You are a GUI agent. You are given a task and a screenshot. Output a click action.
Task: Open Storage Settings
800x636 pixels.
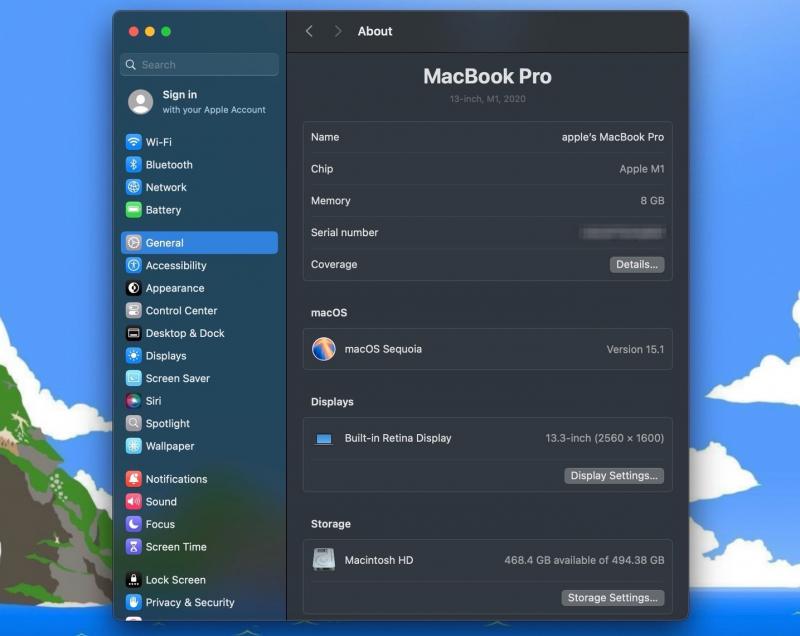pos(613,598)
